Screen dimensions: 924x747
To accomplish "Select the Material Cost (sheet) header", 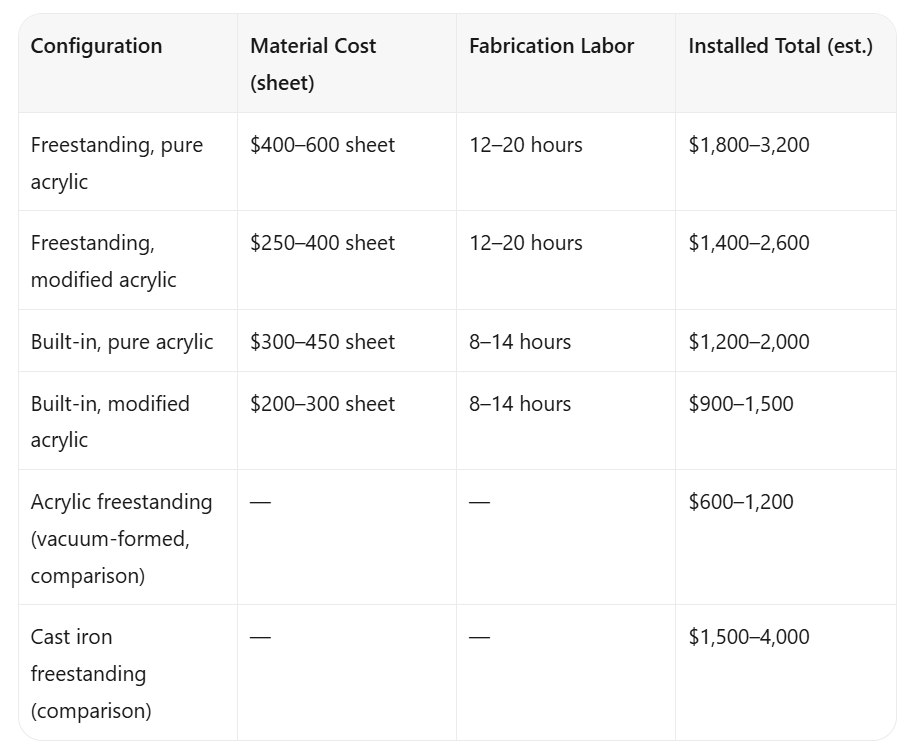I will [x=313, y=64].
